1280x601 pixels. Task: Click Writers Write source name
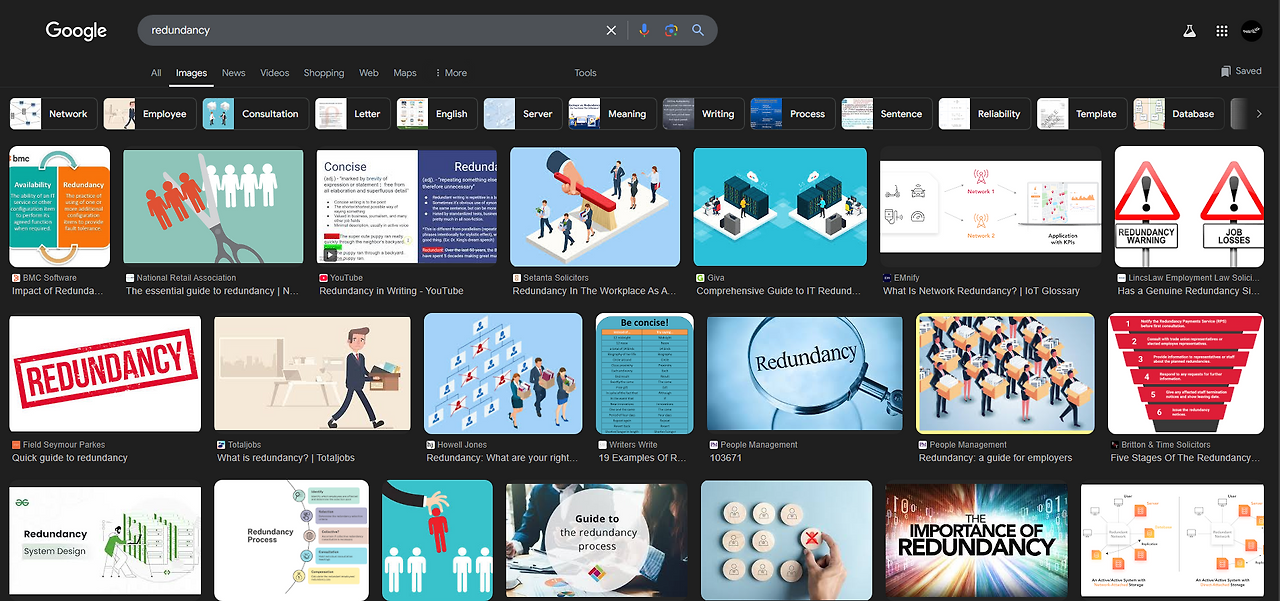634,445
